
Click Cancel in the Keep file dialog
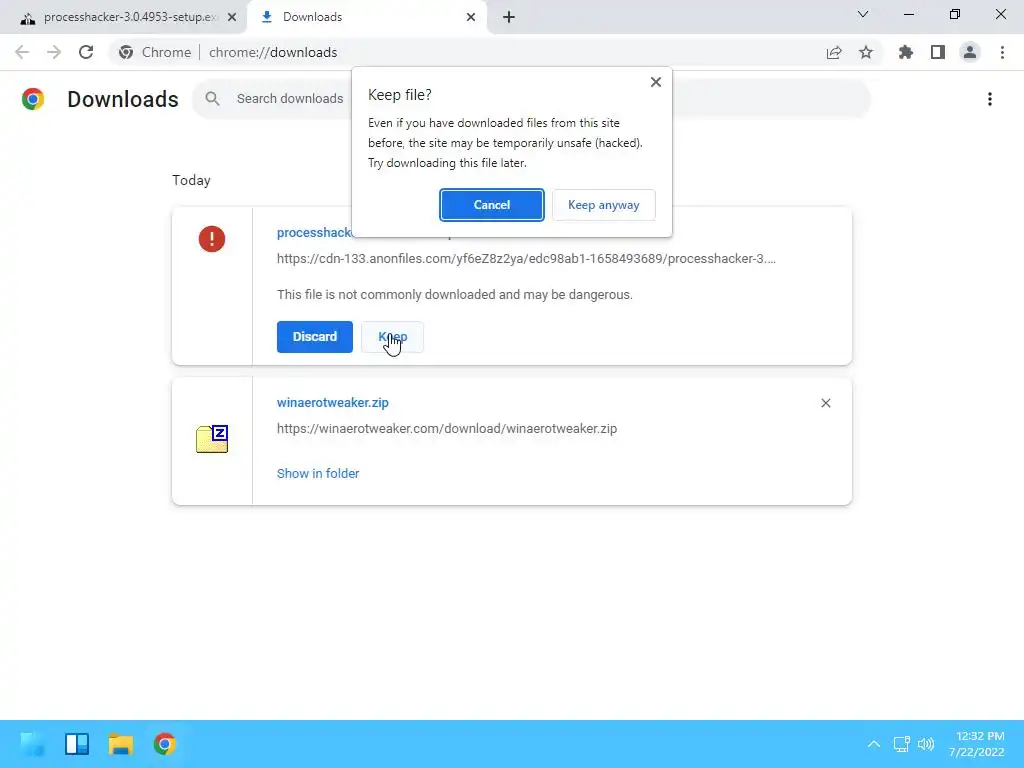tap(491, 205)
